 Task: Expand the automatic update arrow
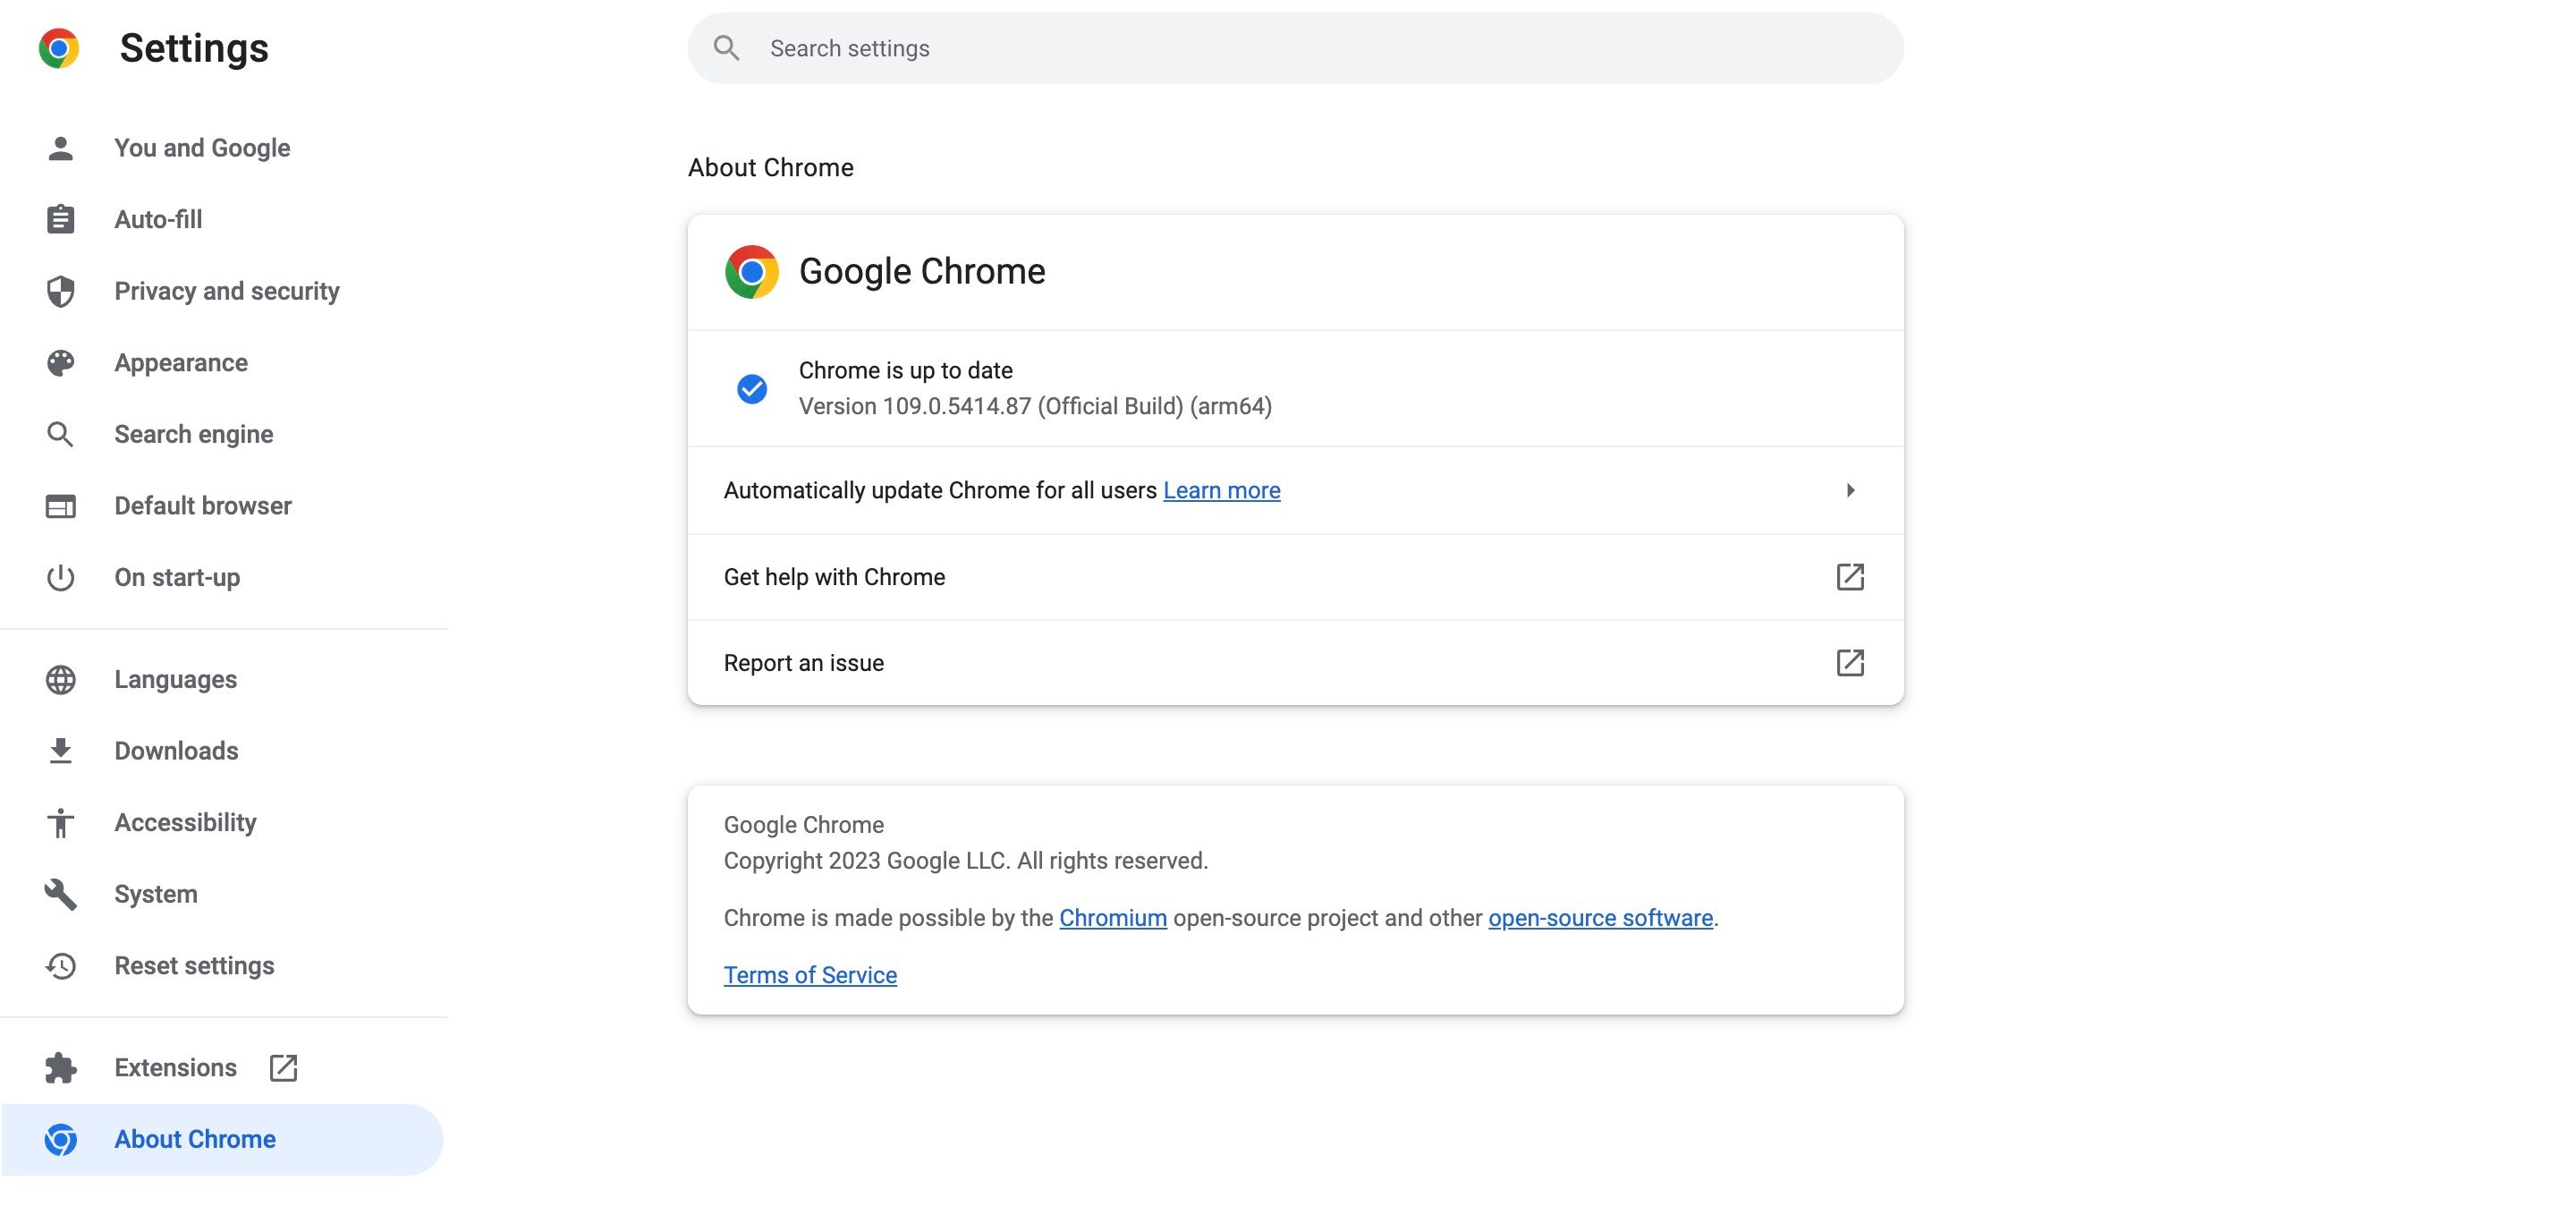point(1850,490)
